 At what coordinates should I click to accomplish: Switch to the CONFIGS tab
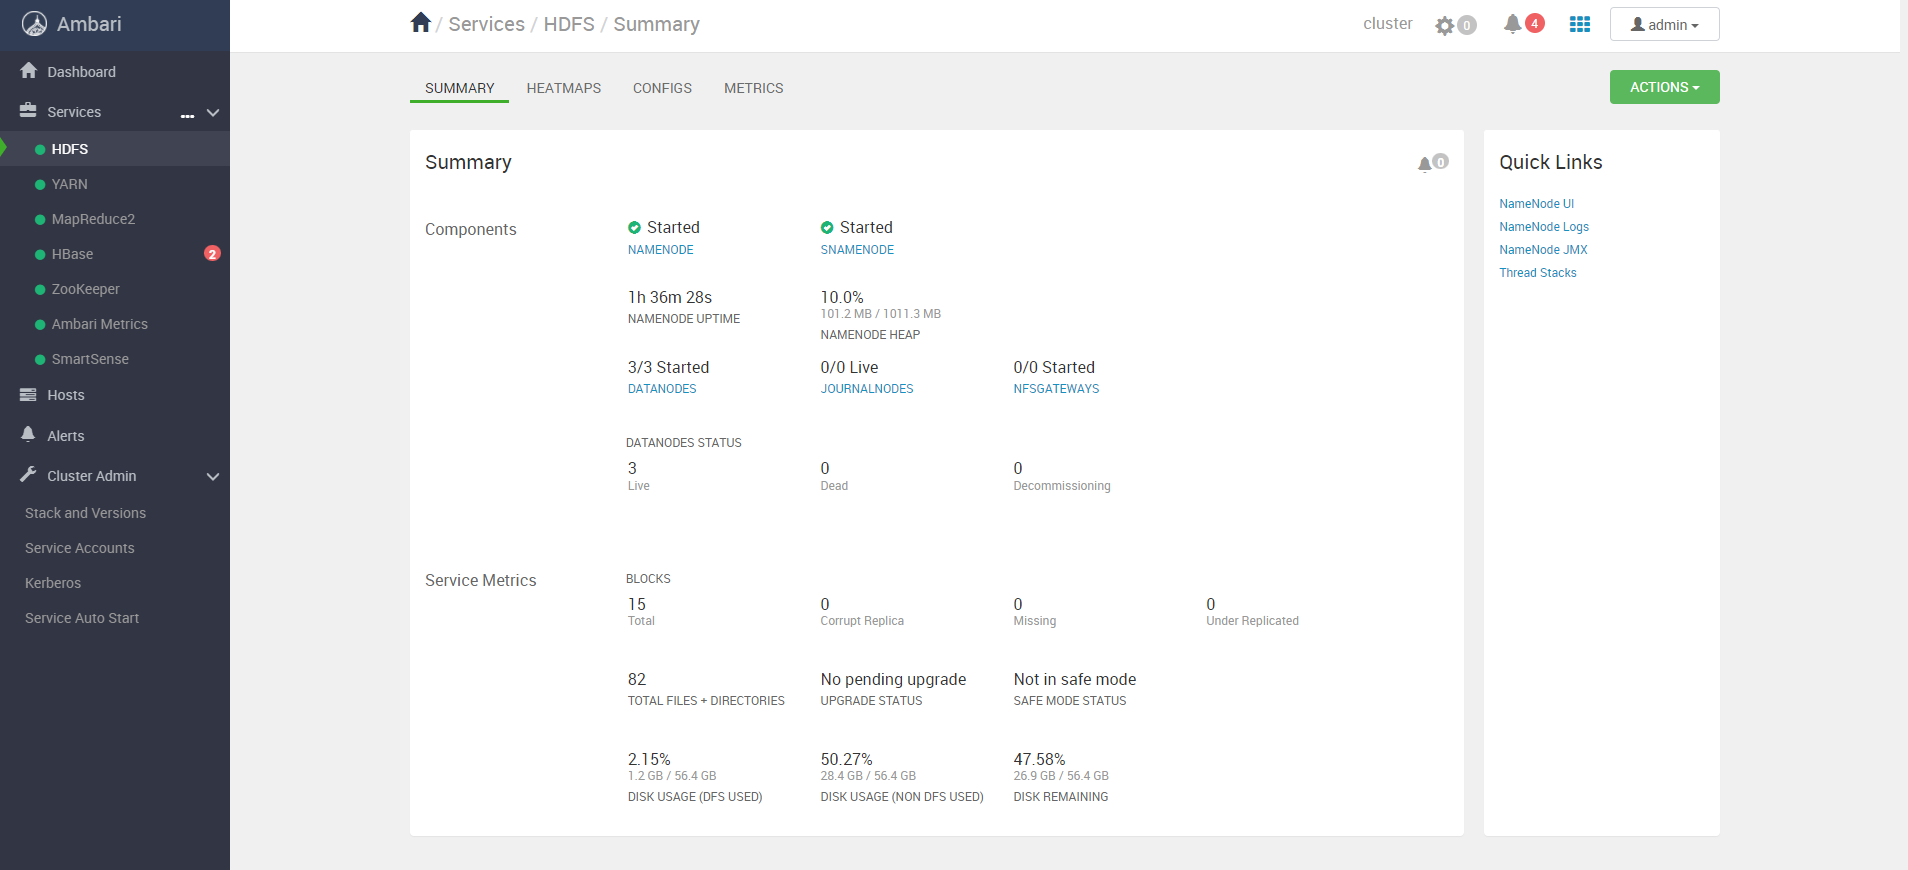(662, 88)
